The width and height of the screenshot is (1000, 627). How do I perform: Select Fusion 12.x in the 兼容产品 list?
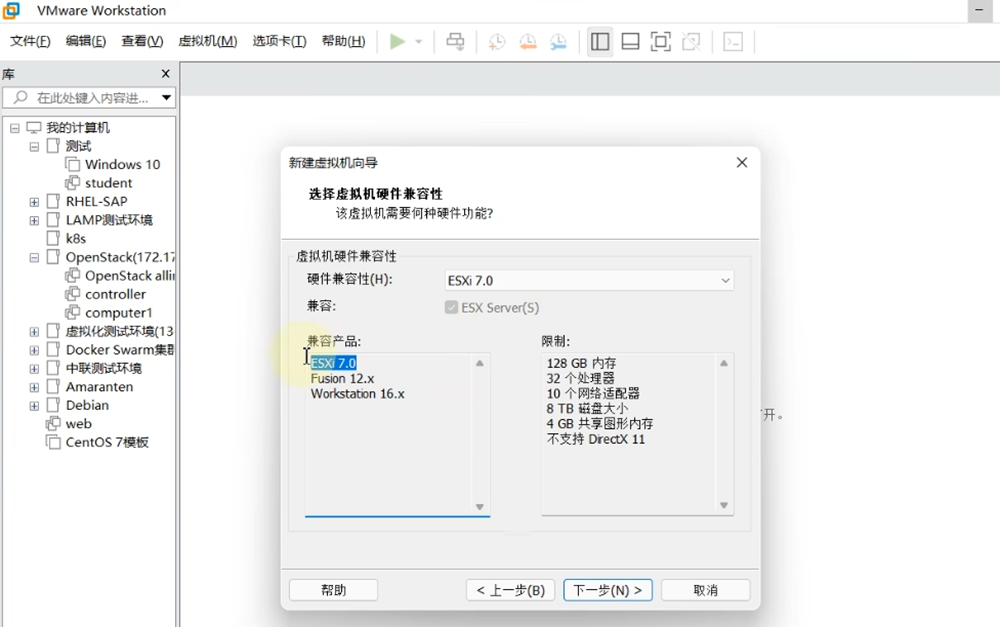[x=342, y=378]
